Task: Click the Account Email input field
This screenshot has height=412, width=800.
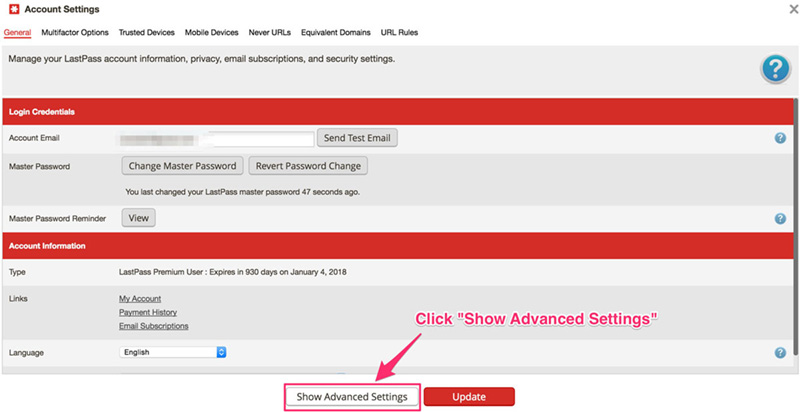Action: [x=216, y=138]
